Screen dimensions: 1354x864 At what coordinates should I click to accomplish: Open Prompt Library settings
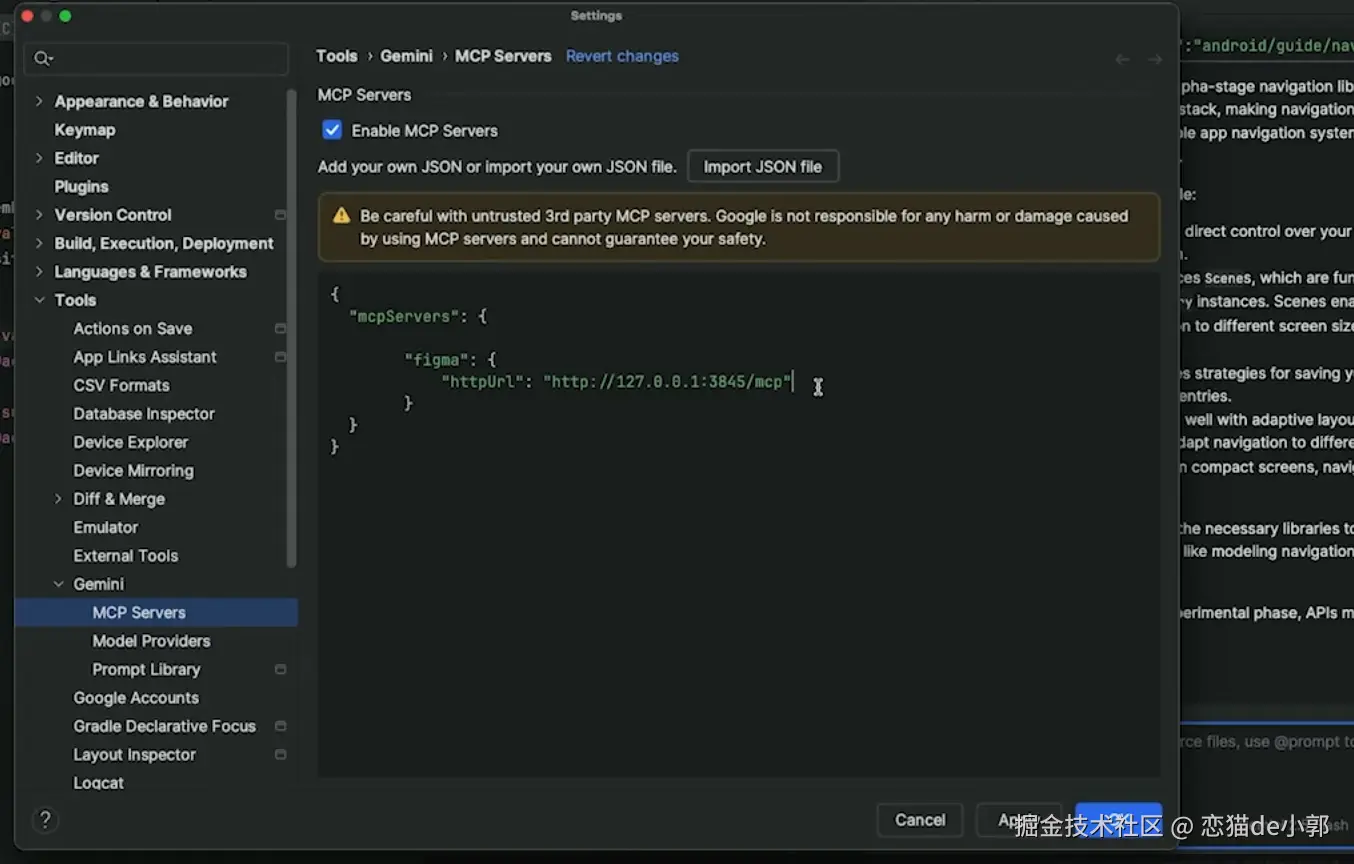(x=146, y=670)
